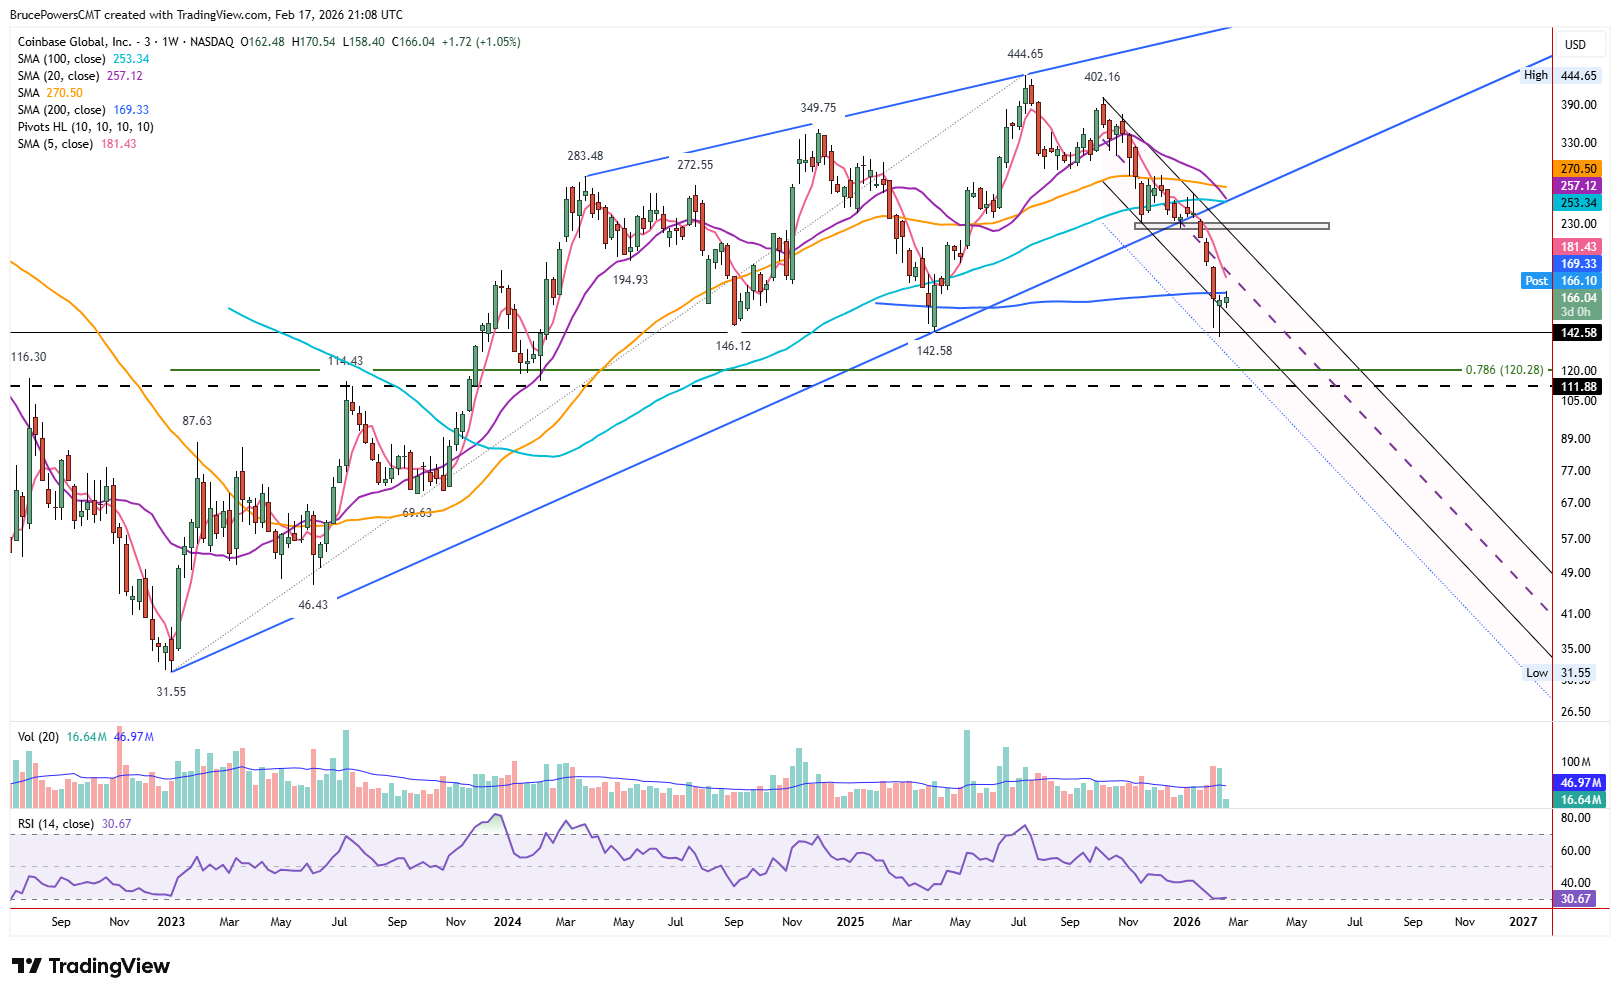Click the SMA (100, close) indicator label
This screenshot has width=1620, height=996.
[62, 59]
